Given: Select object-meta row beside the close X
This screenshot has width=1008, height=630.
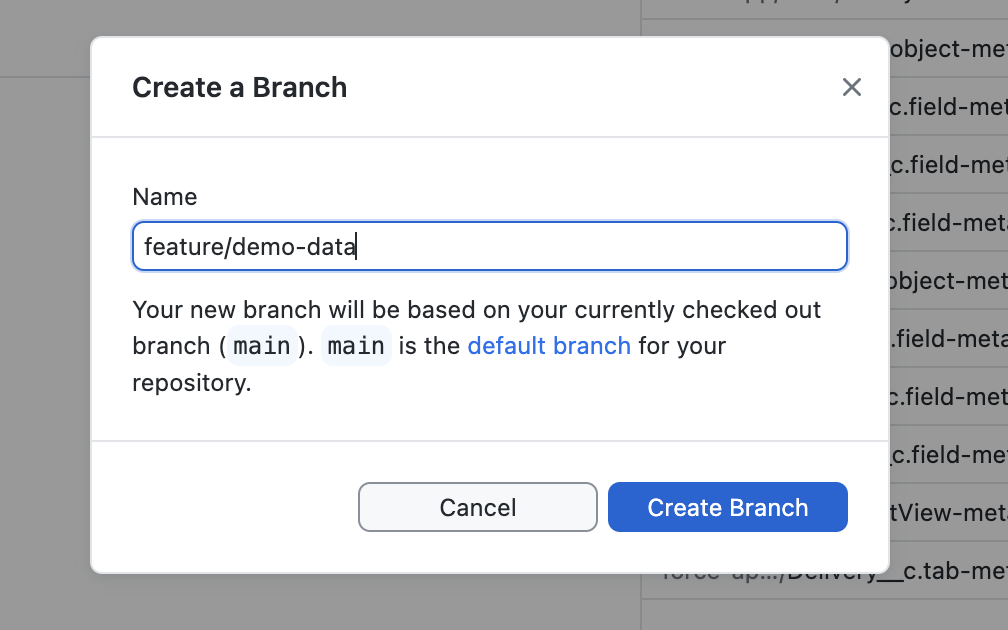Looking at the screenshot, I should (948, 48).
